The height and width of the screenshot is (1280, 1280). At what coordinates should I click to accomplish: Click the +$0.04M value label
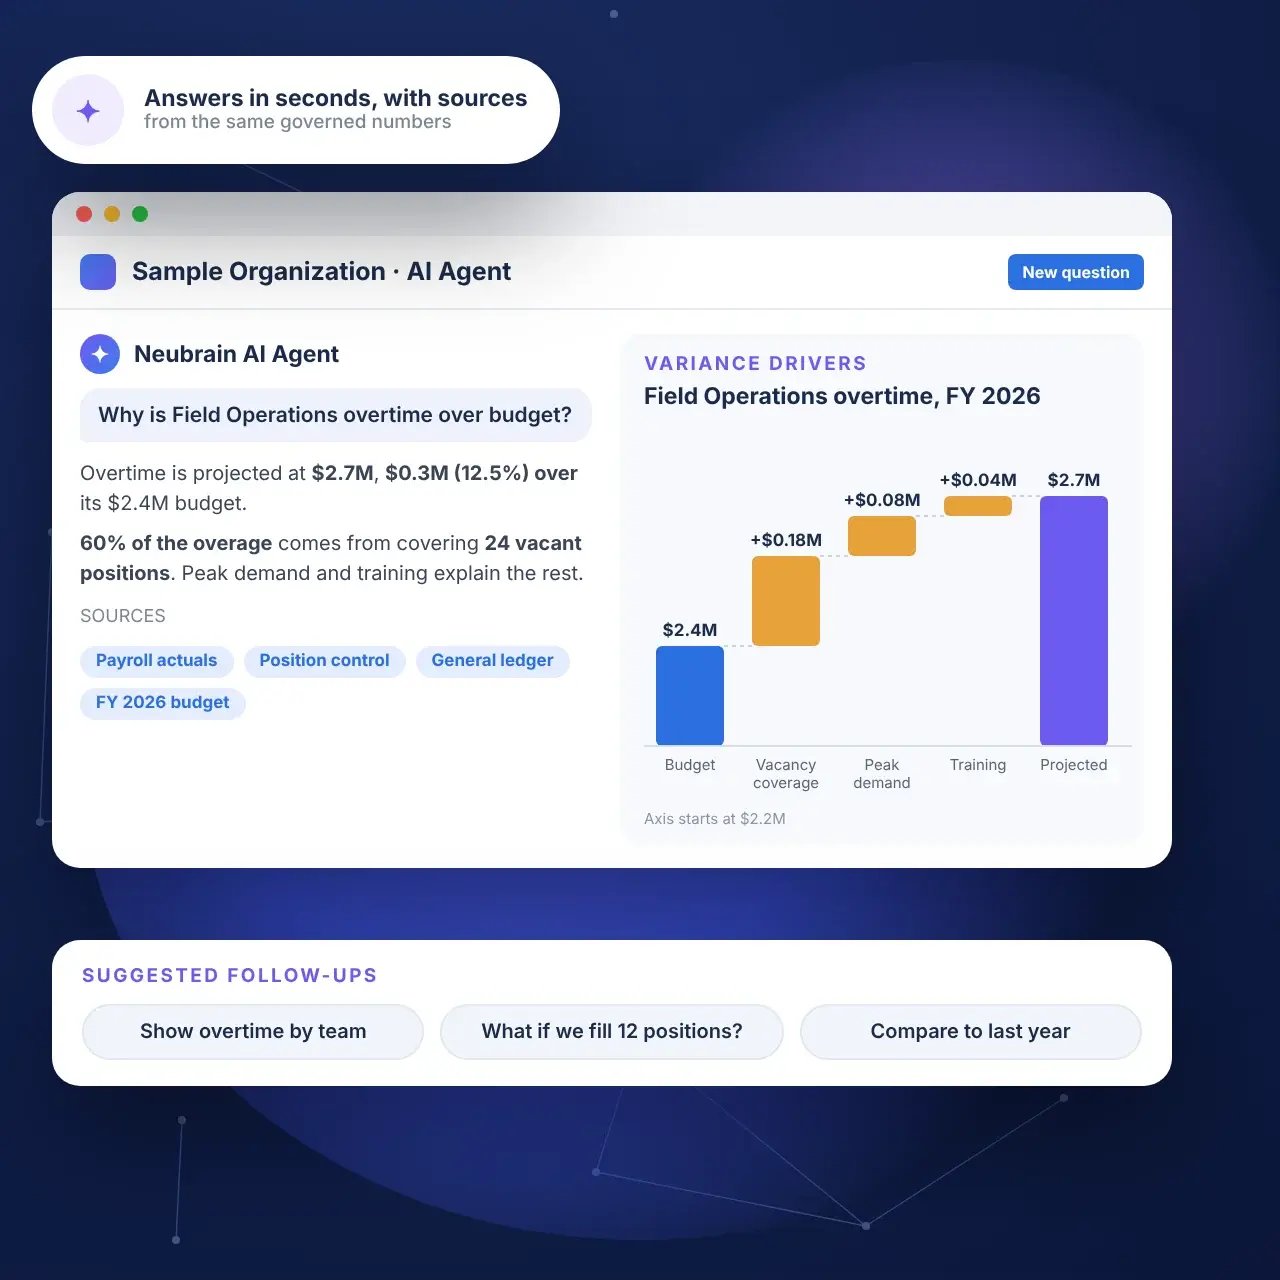pos(978,480)
